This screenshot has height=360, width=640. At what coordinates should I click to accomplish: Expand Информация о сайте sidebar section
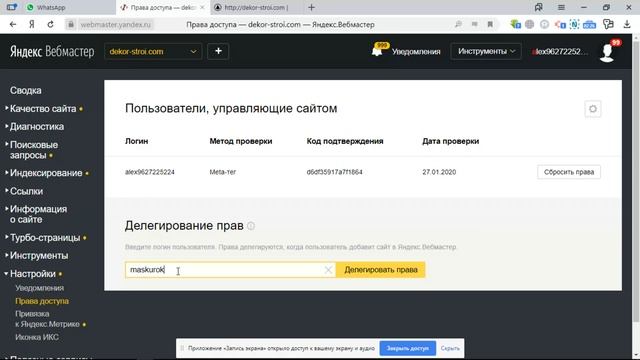pos(38,214)
